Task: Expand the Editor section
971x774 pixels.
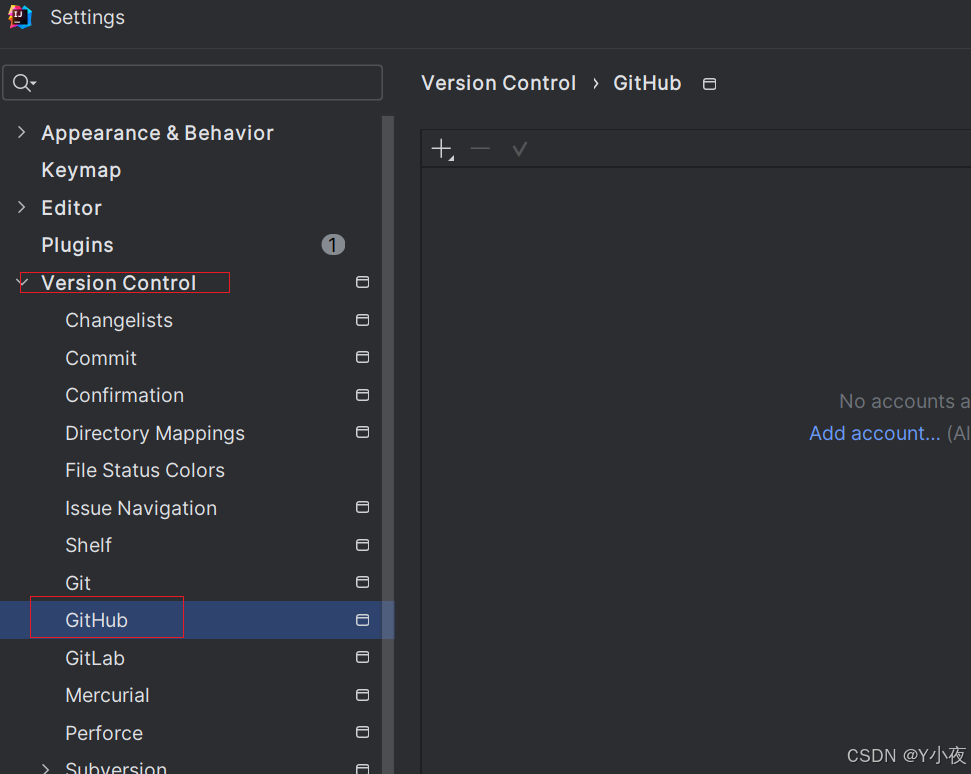Action: coord(22,207)
